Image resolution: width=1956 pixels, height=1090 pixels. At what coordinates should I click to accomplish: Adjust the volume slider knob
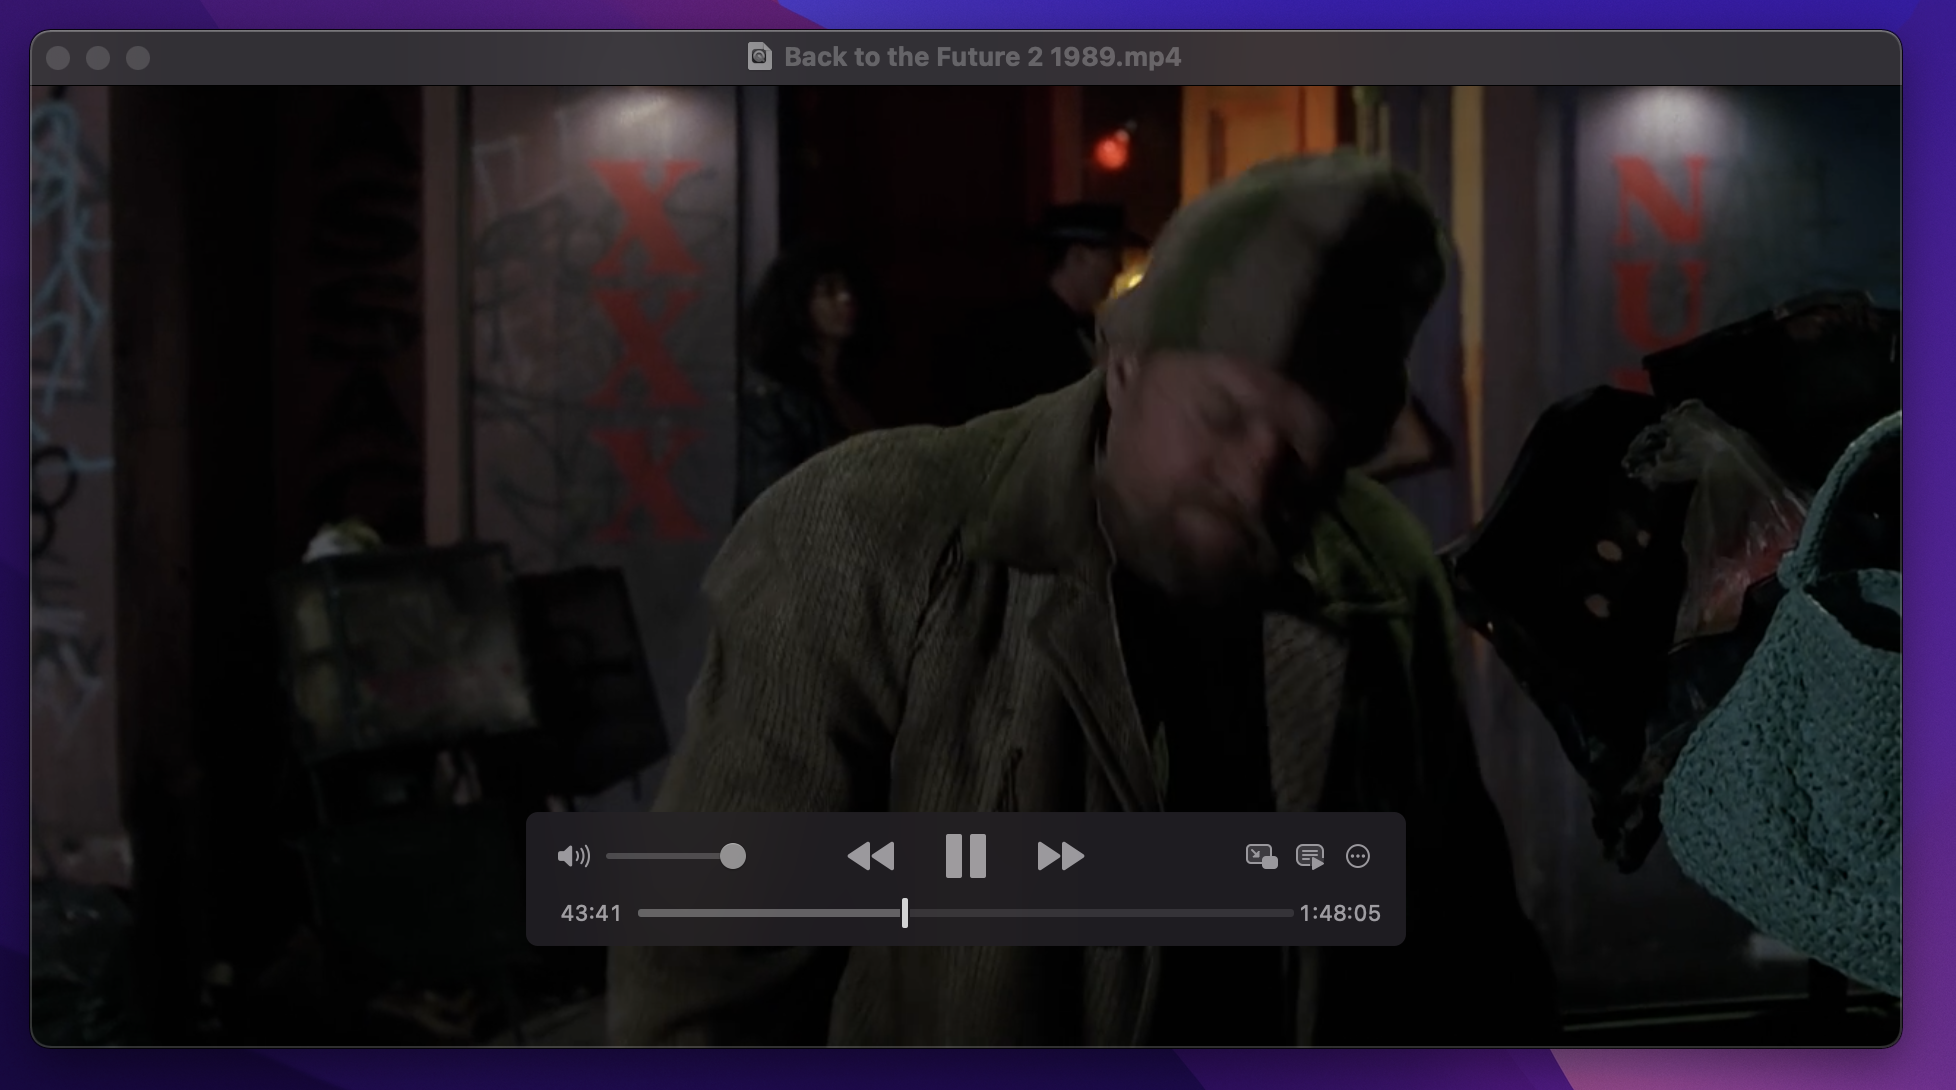click(733, 856)
